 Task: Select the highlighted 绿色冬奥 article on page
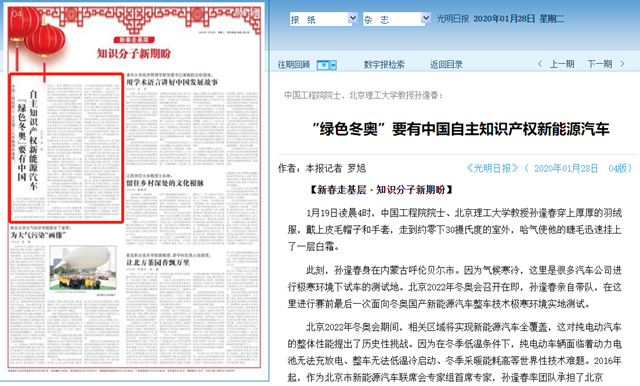coord(66,148)
